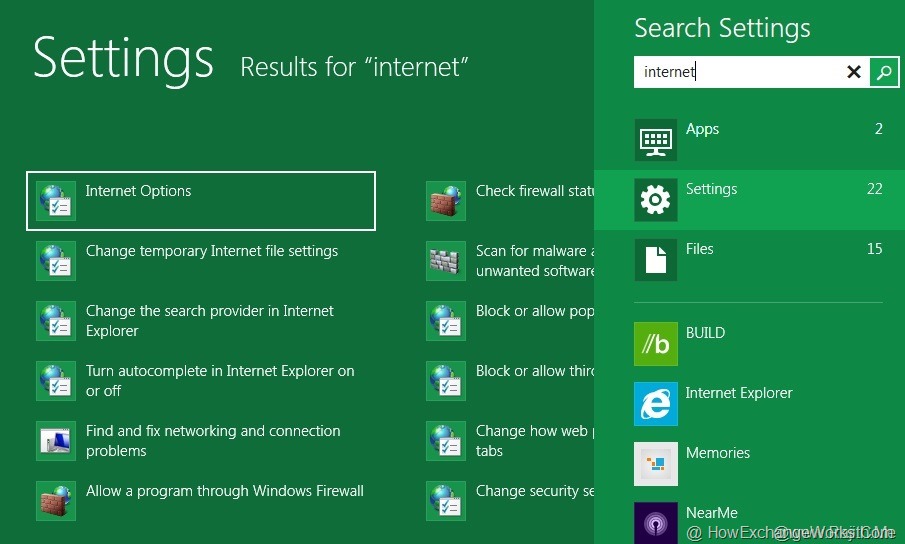The width and height of the screenshot is (905, 544).
Task: Click the Check firewall status icon
Action: [446, 201]
